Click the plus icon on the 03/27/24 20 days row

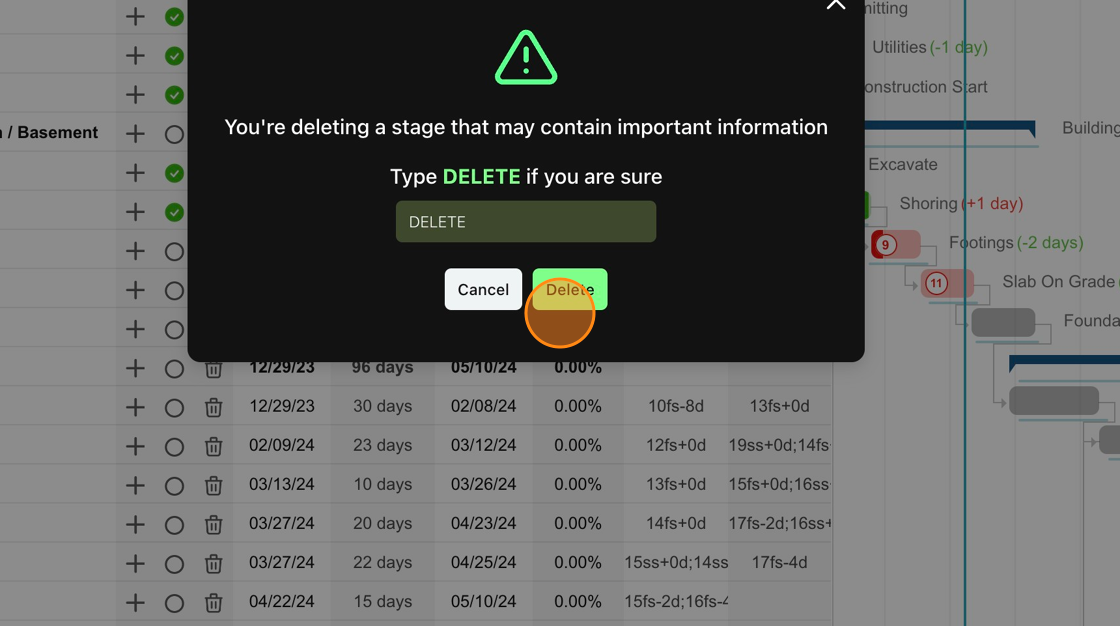coord(135,525)
